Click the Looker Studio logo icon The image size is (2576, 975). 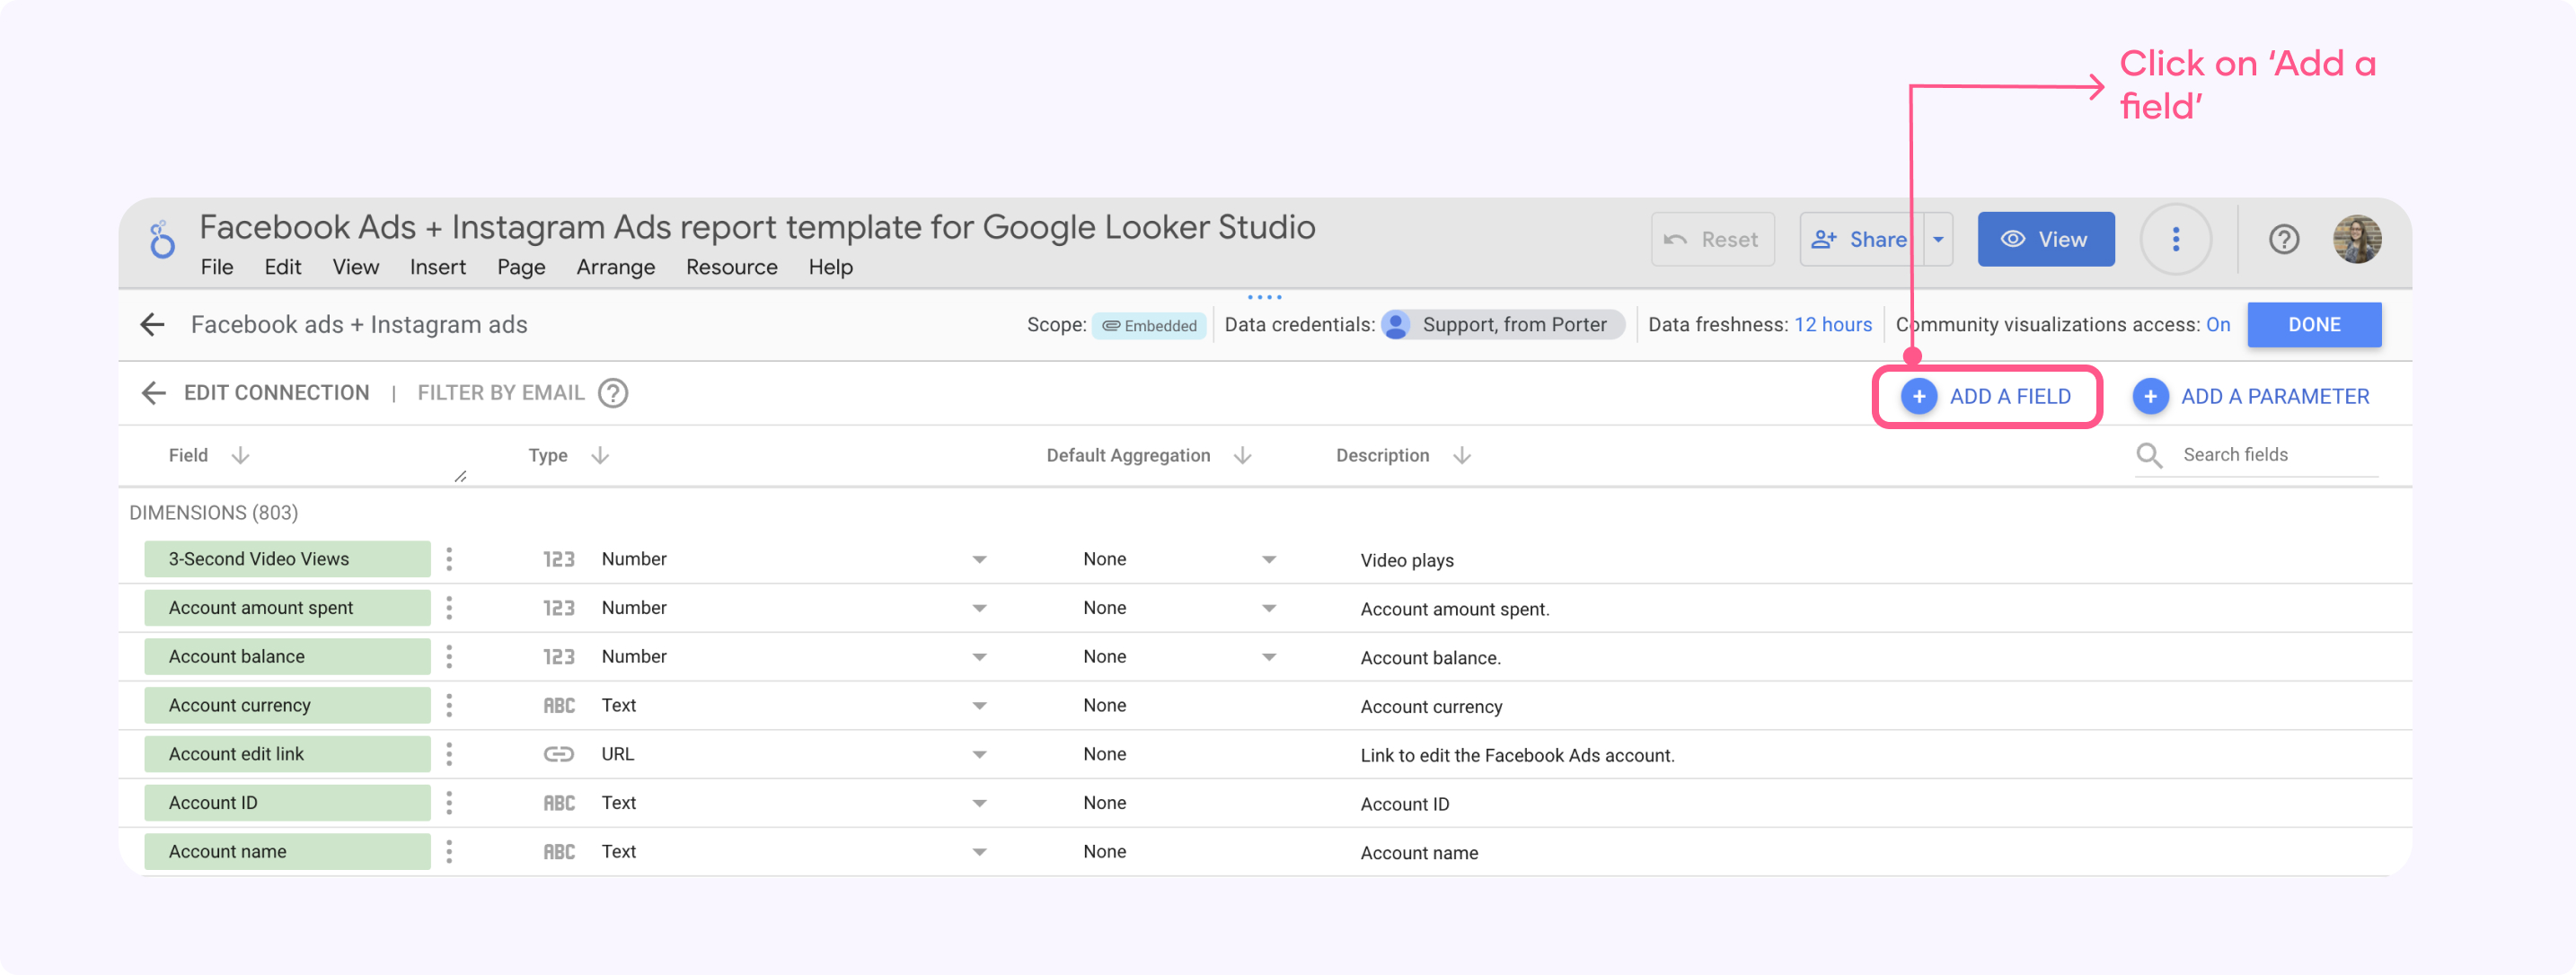162,239
